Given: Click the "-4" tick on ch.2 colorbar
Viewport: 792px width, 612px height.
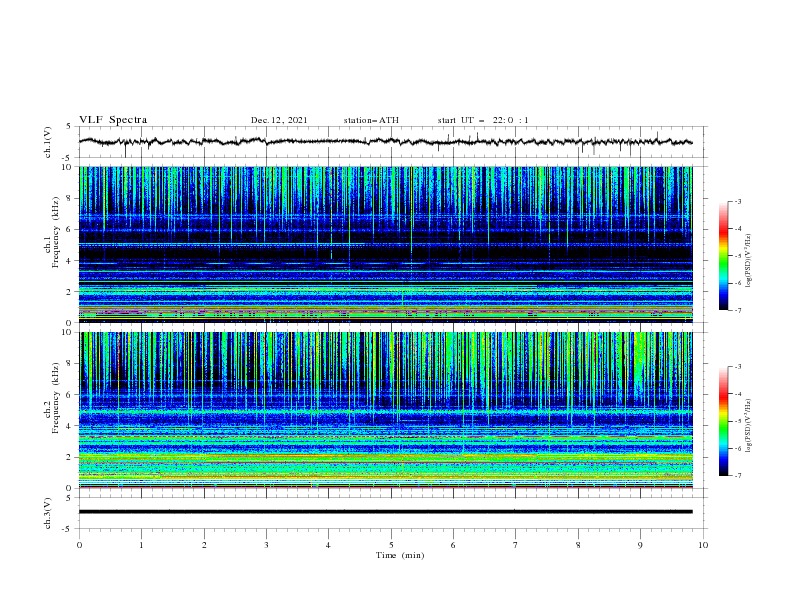Looking at the screenshot, I should pyautogui.click(x=737, y=394).
